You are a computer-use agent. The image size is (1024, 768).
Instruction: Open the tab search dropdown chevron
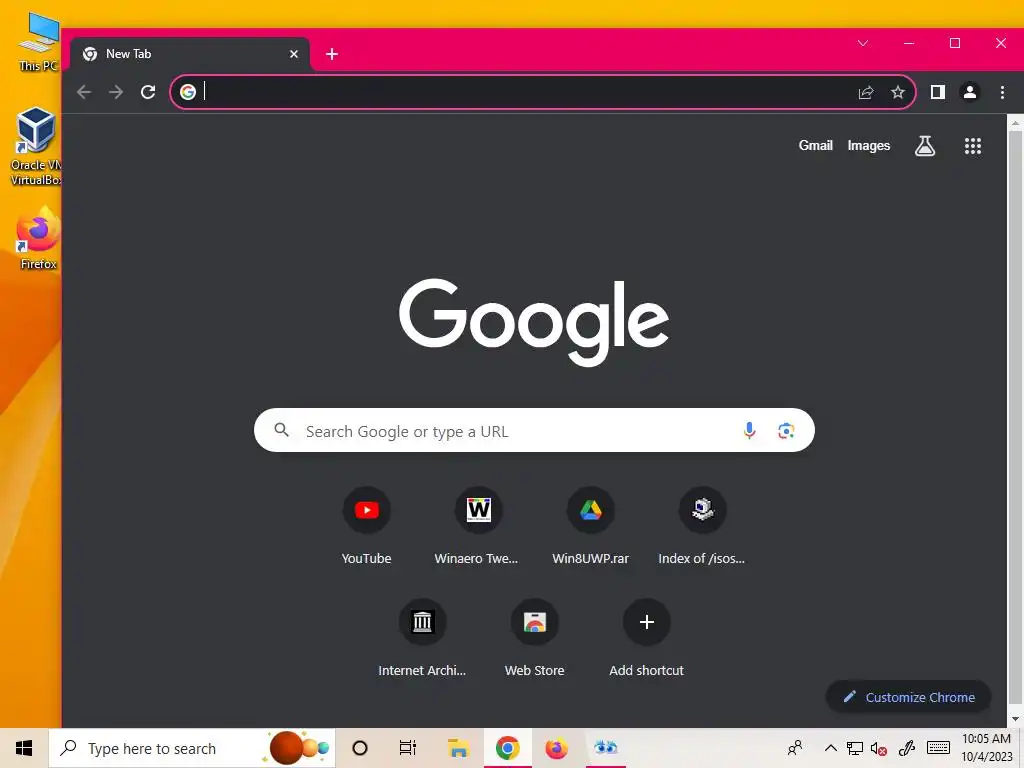point(863,43)
